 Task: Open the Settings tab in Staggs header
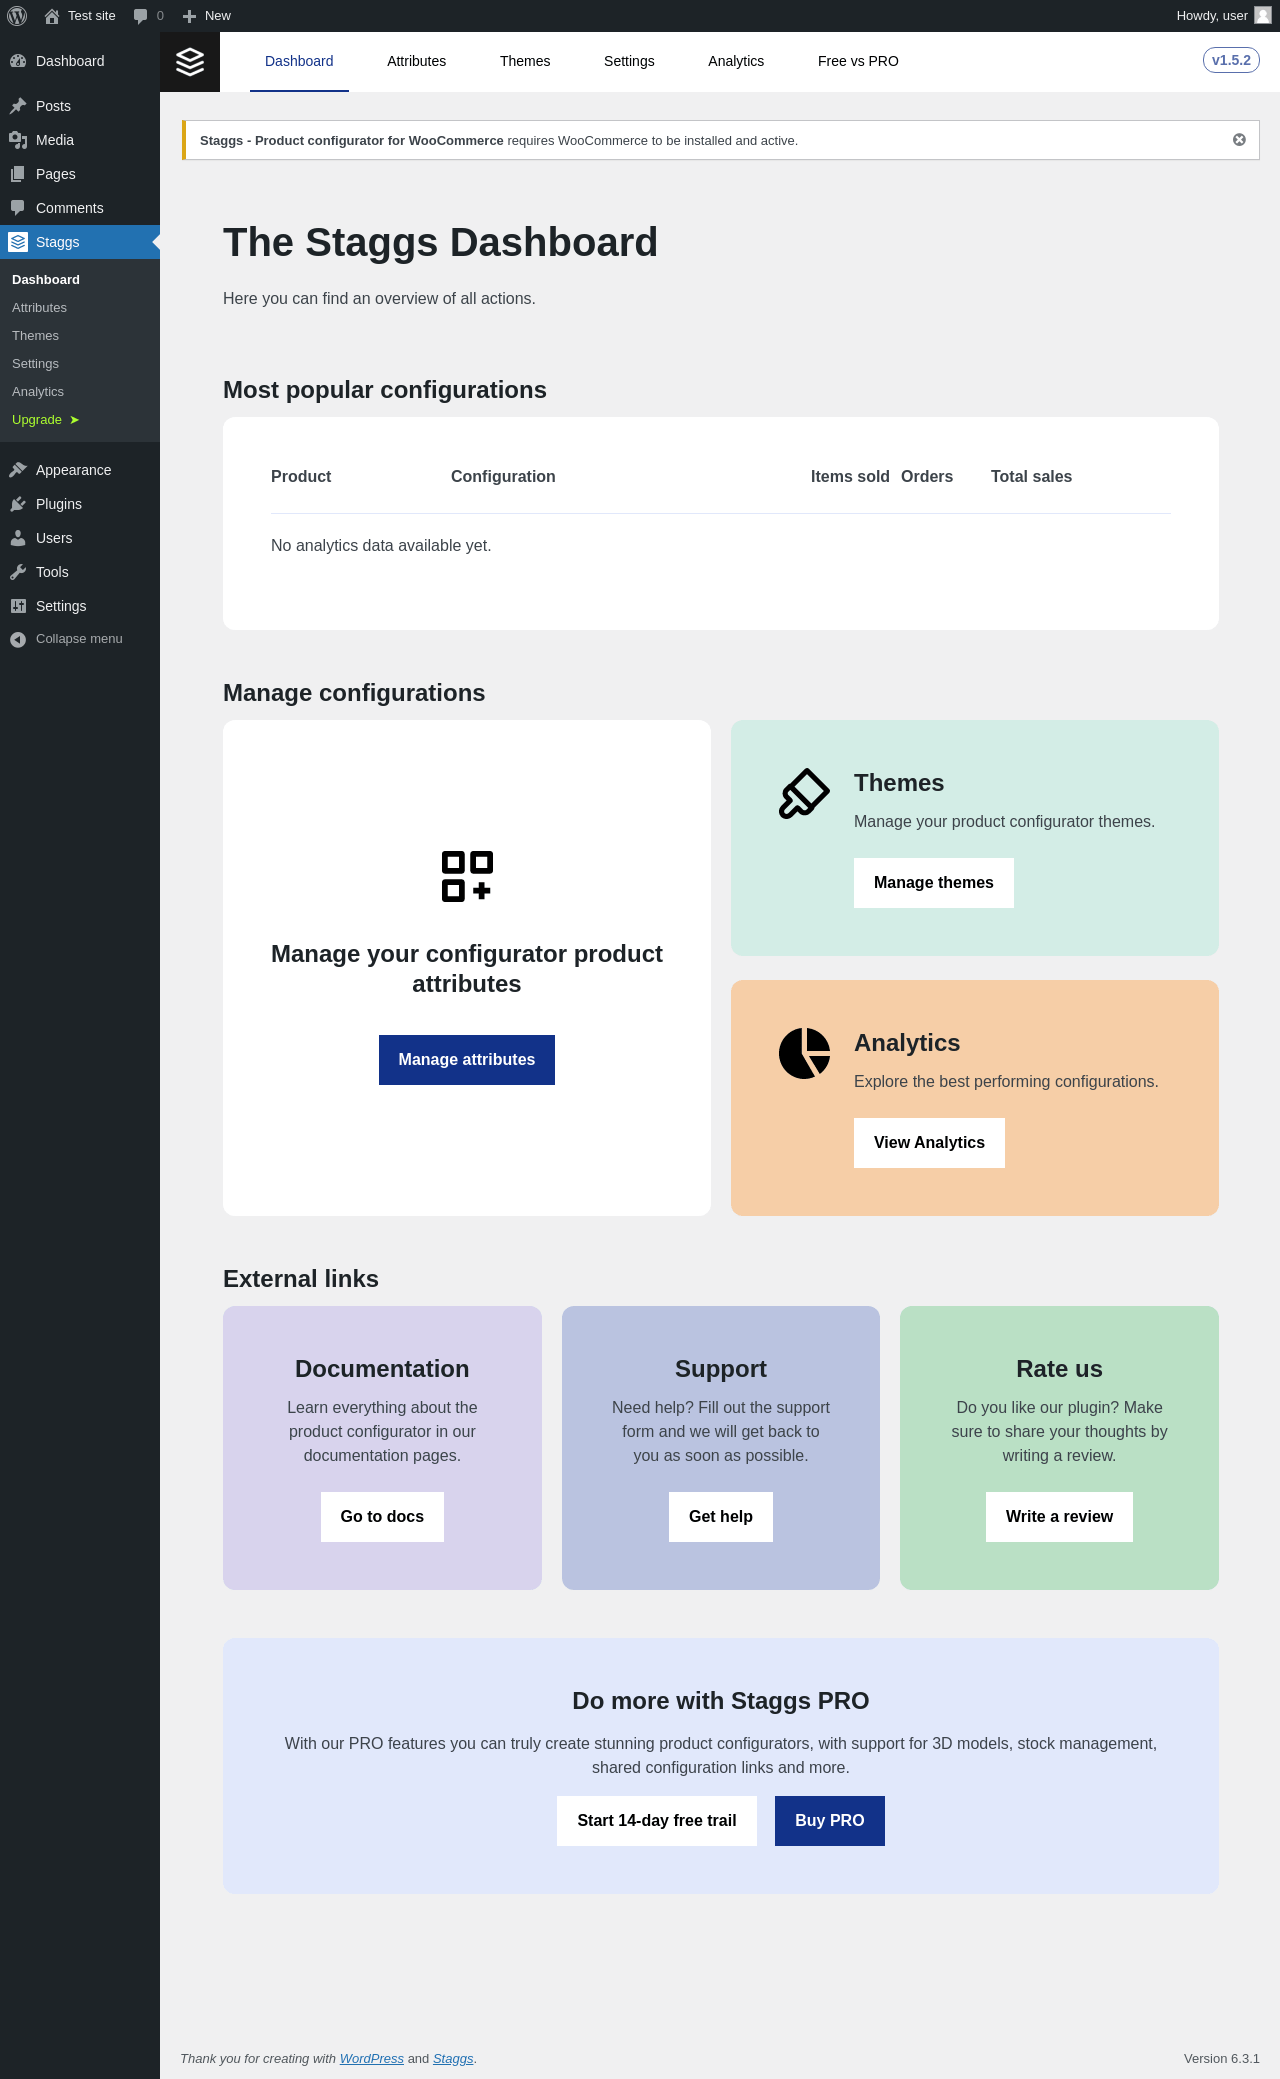click(629, 62)
